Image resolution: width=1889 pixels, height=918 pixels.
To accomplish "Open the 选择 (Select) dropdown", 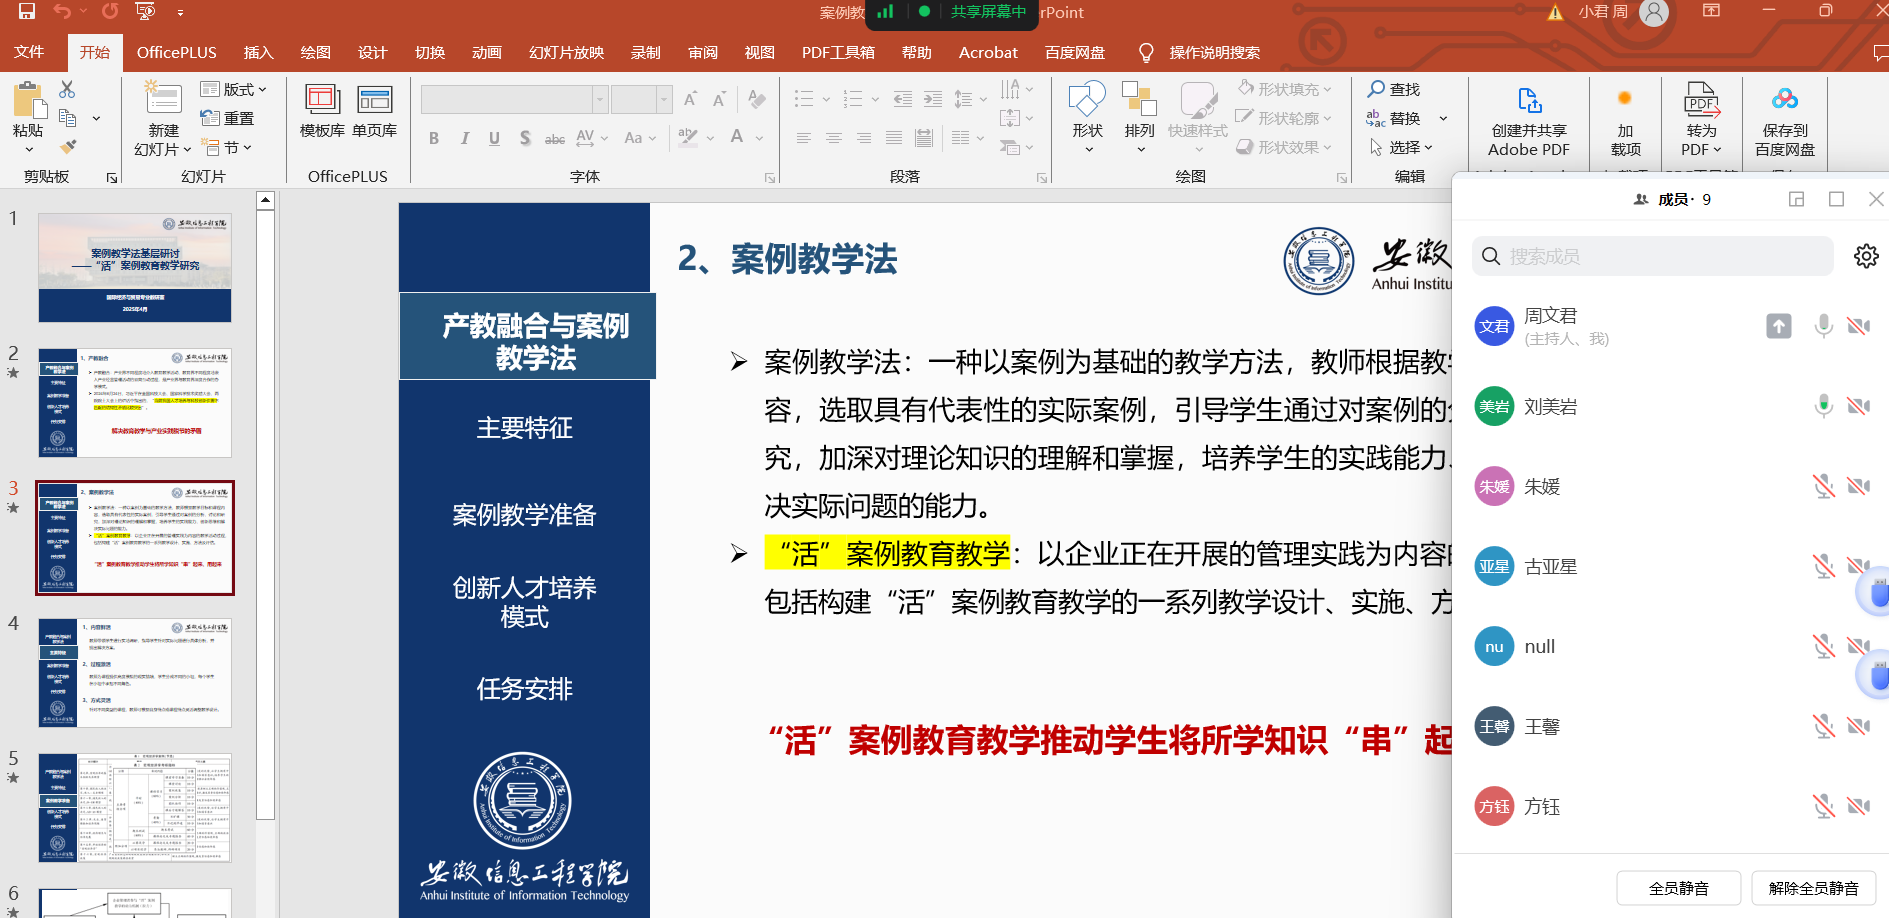I will point(1404,147).
